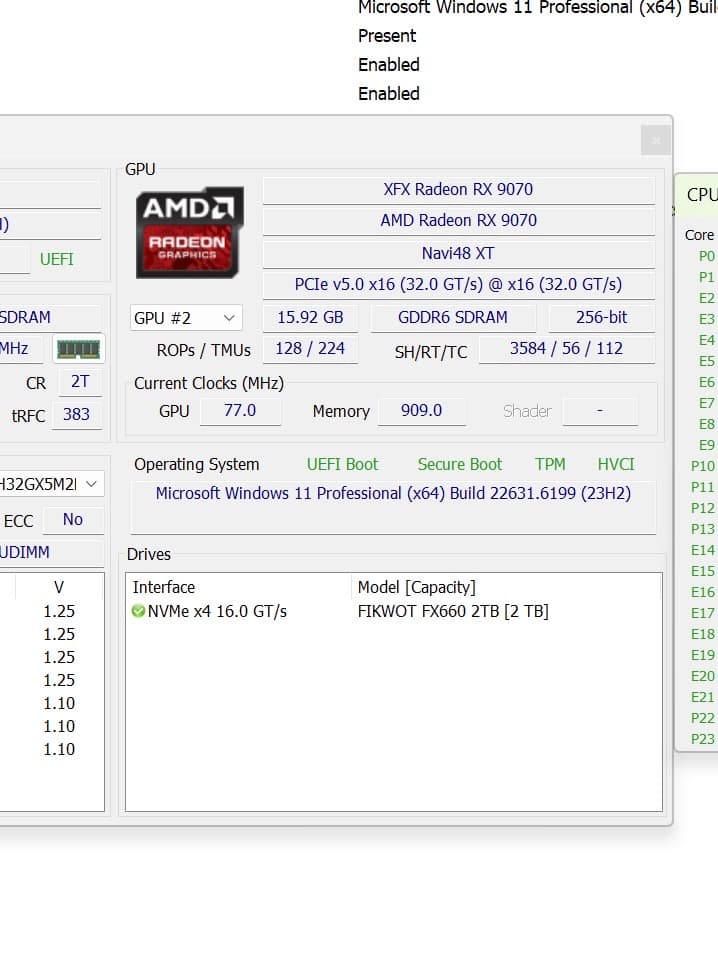Click the Navi48 XT codename field

tap(458, 253)
